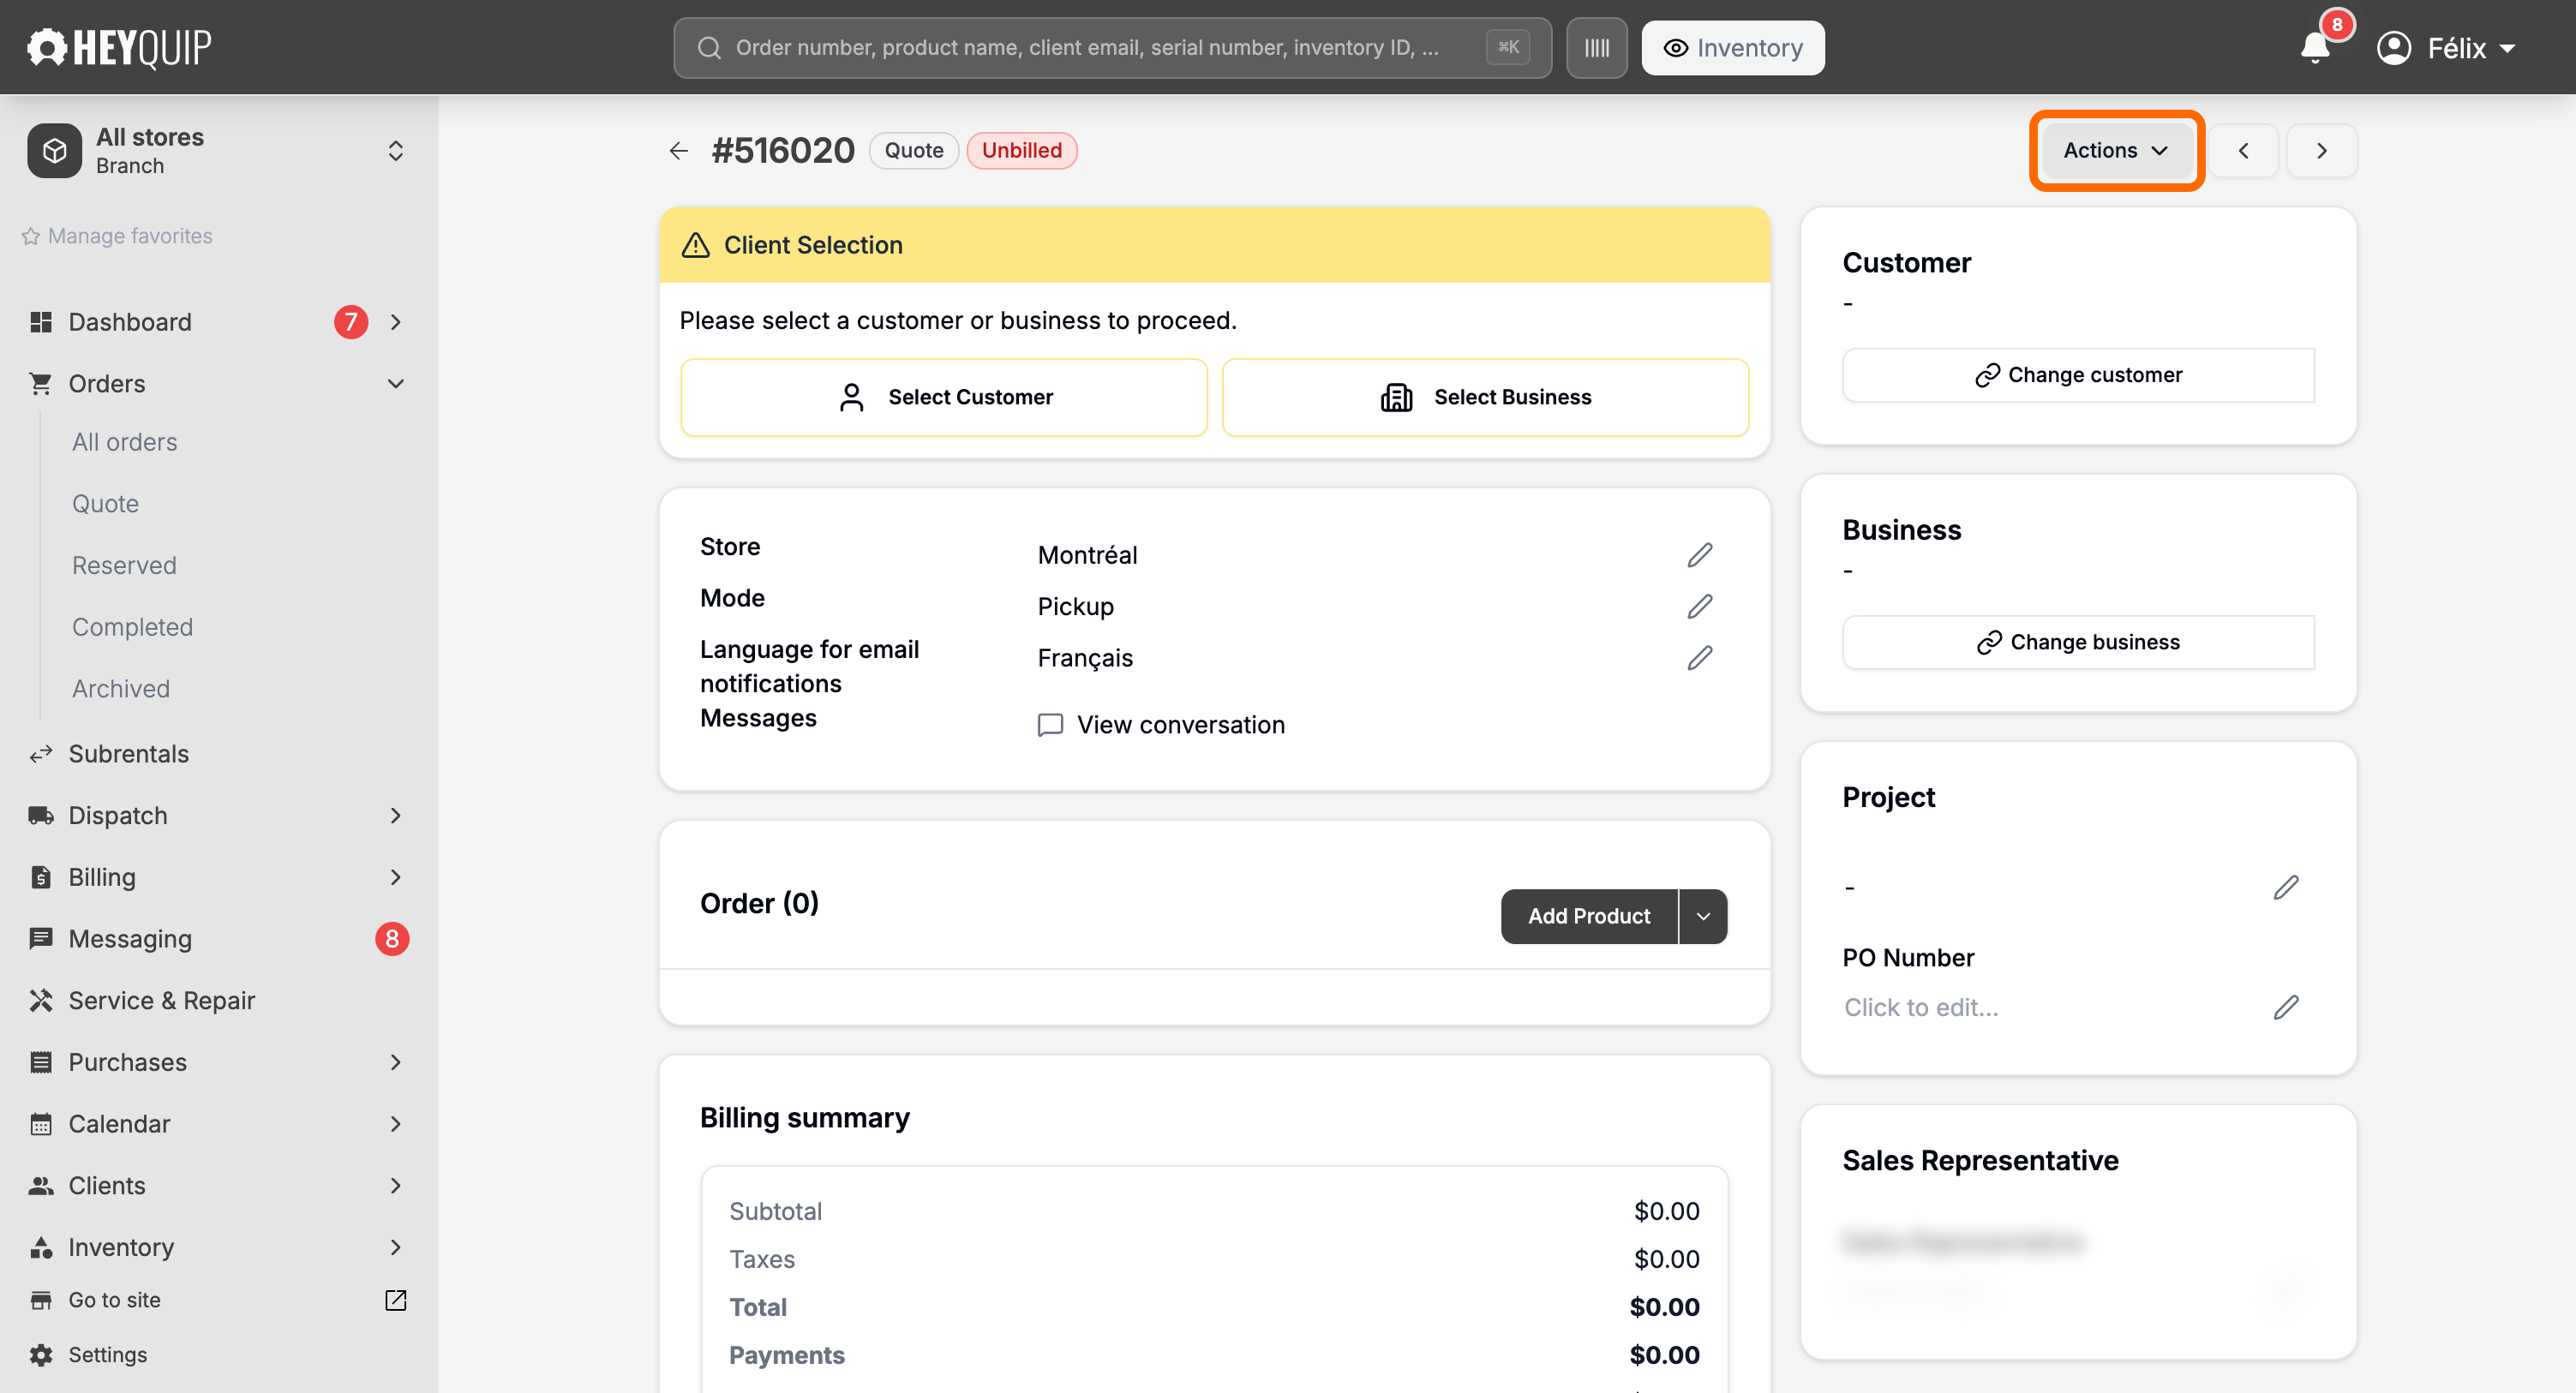Toggle the Inventory view button
Viewport: 2576px width, 1393px height.
(x=1733, y=48)
